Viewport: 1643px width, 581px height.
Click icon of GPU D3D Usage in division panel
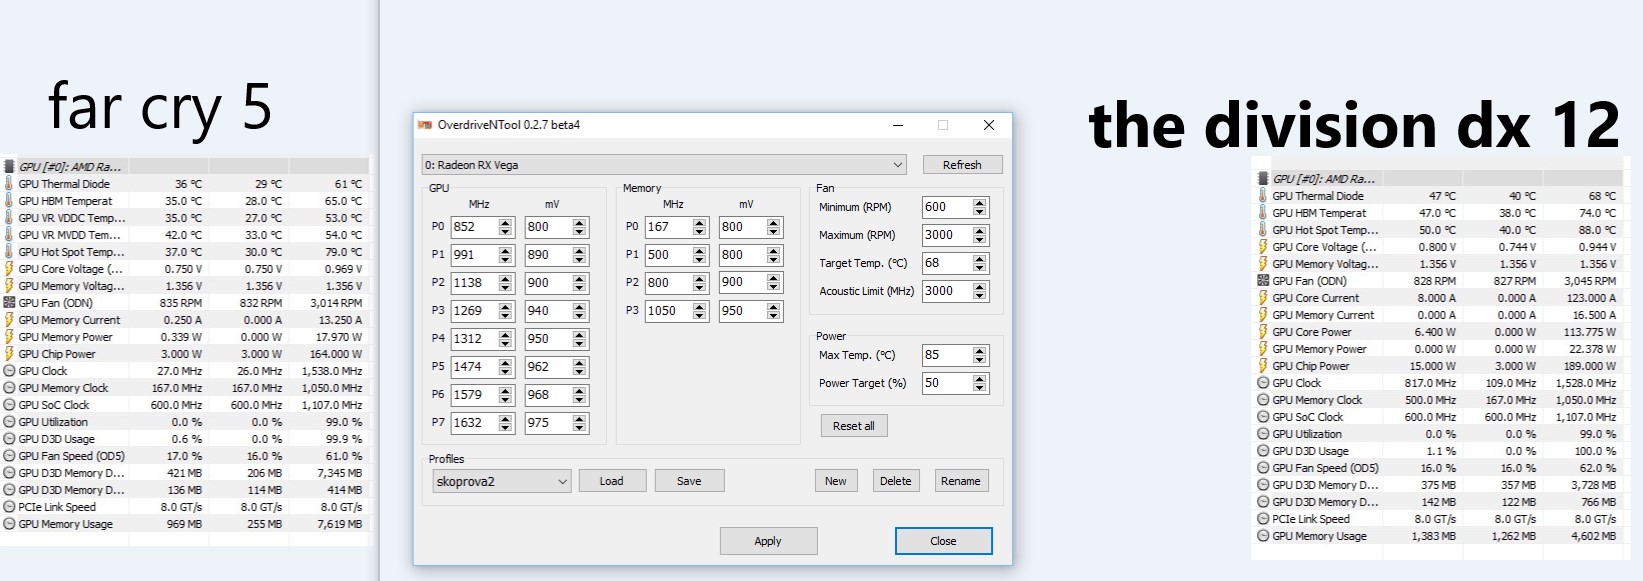[1263, 451]
